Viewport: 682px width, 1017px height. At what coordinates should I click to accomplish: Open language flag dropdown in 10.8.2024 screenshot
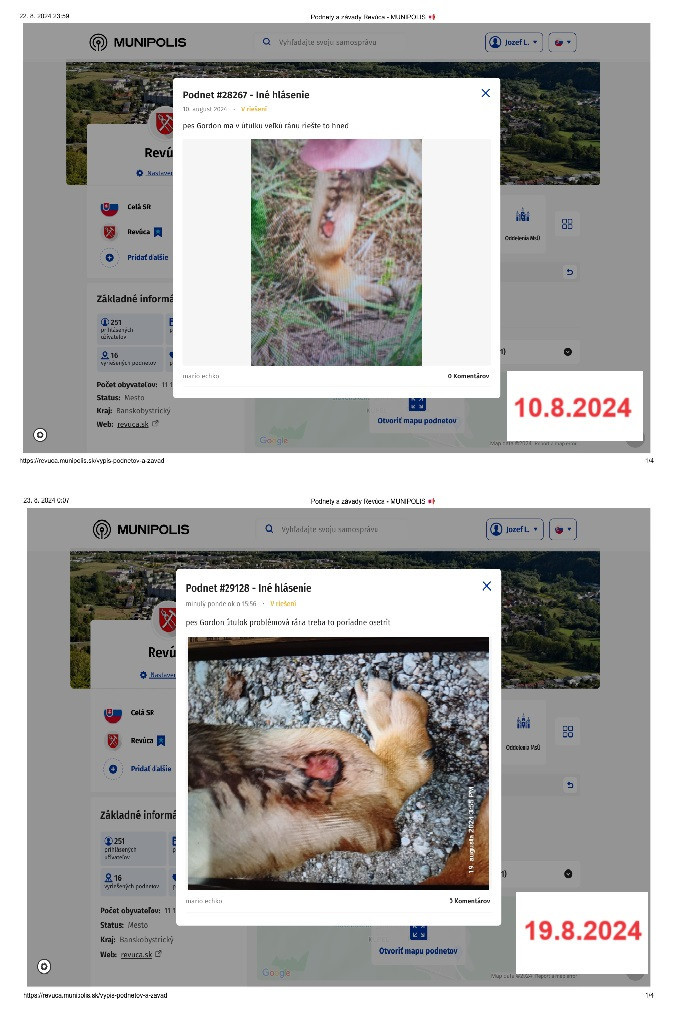pos(562,42)
